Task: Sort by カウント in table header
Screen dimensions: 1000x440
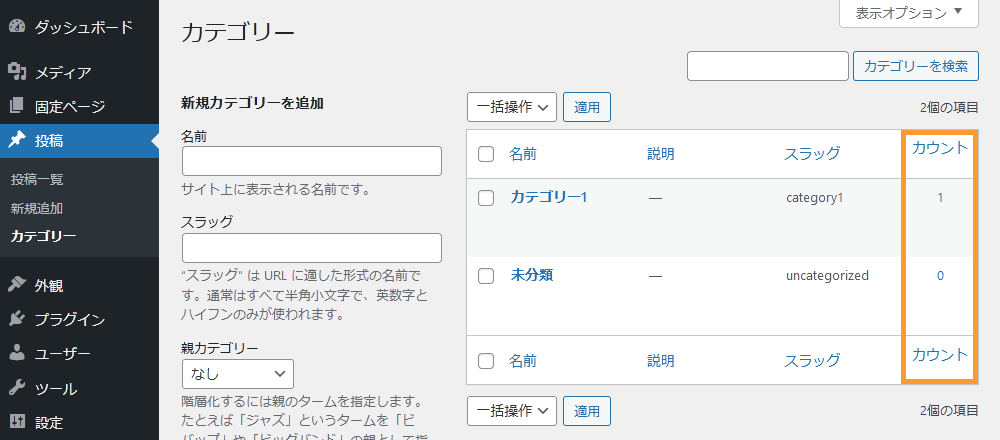Action: click(x=940, y=149)
